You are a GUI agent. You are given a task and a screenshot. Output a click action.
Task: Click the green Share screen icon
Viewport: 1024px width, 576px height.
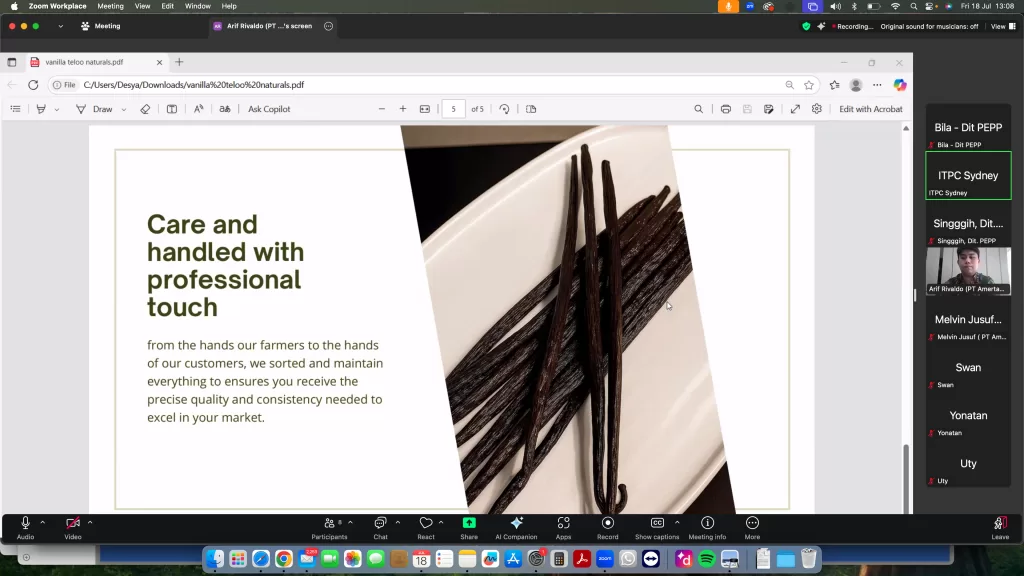coord(469,523)
